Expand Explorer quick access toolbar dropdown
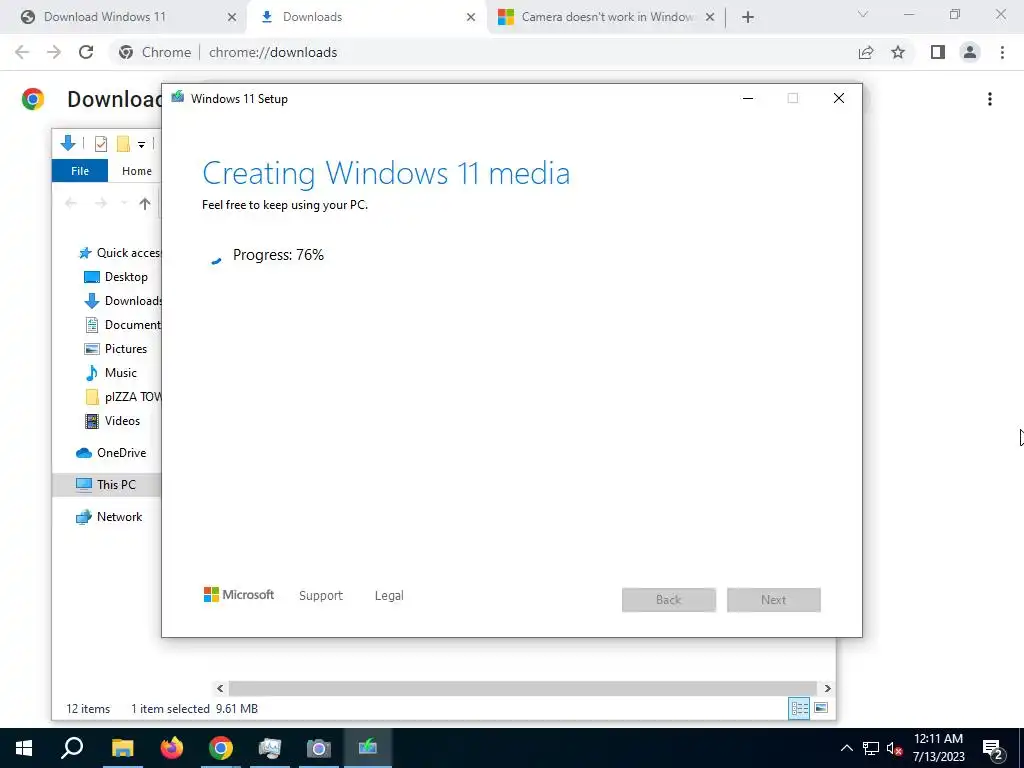This screenshot has height=768, width=1024. [x=141, y=144]
